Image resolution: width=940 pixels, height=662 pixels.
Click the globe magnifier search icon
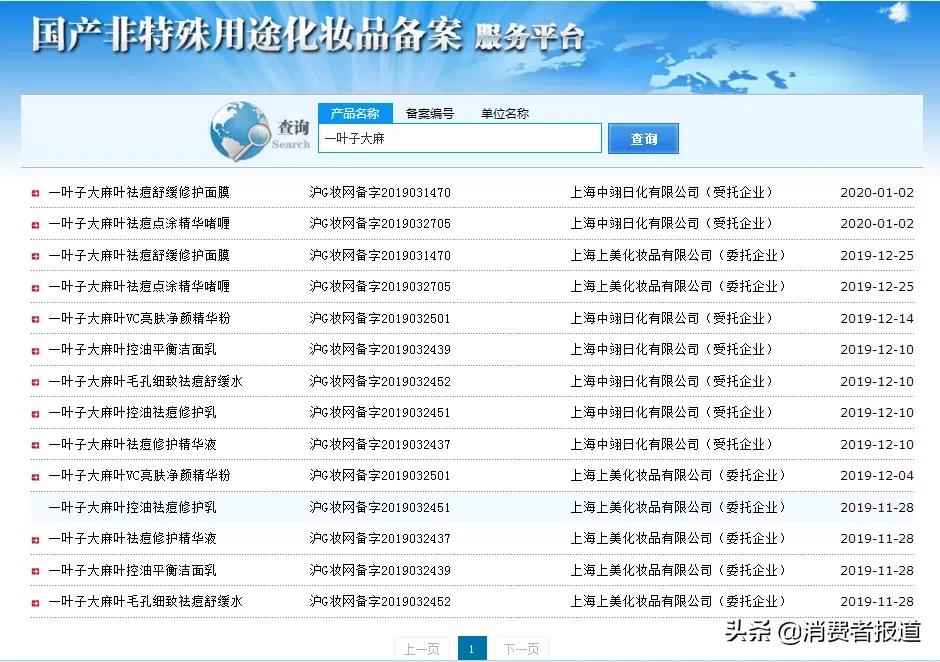point(240,132)
